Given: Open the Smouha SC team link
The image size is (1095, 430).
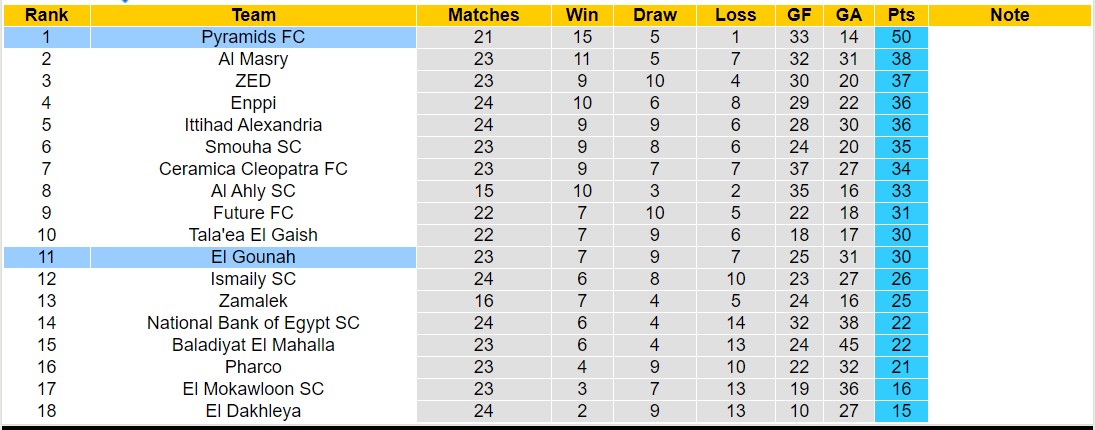Looking at the screenshot, I should coord(253,147).
